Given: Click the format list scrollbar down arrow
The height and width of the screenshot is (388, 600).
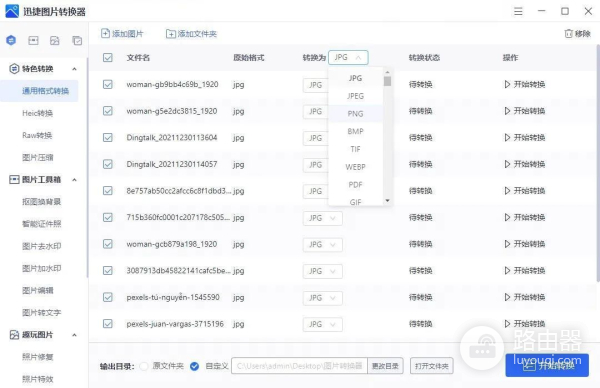Looking at the screenshot, I should tap(387, 201).
